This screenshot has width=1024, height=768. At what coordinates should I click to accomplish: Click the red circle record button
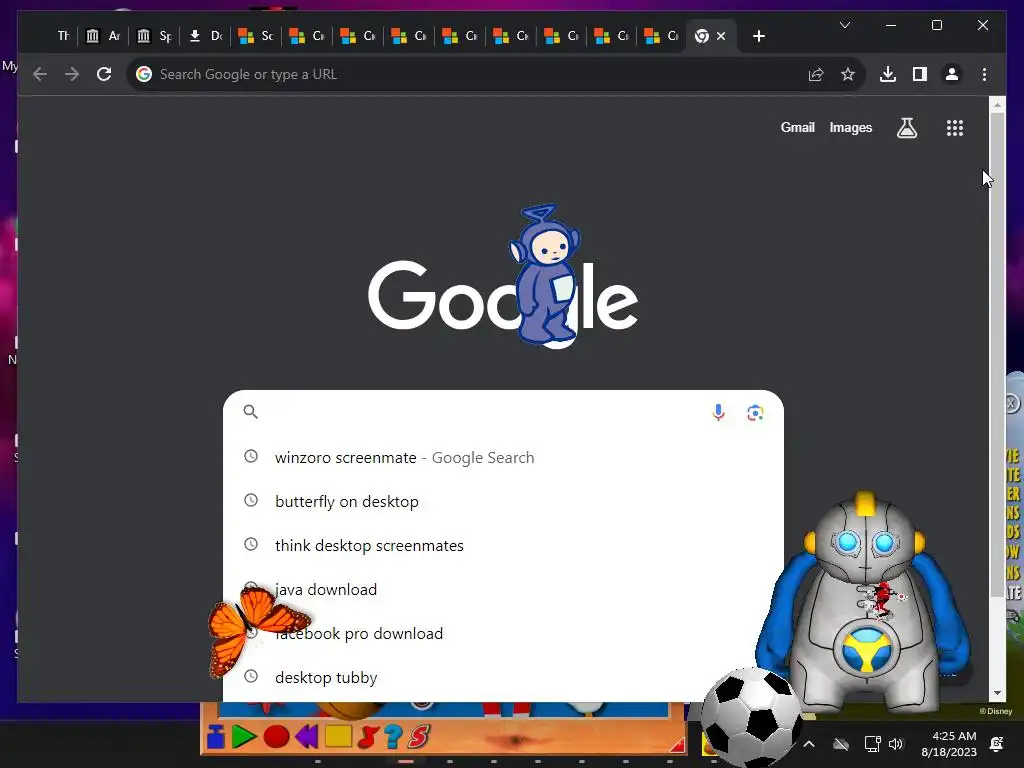[276, 737]
